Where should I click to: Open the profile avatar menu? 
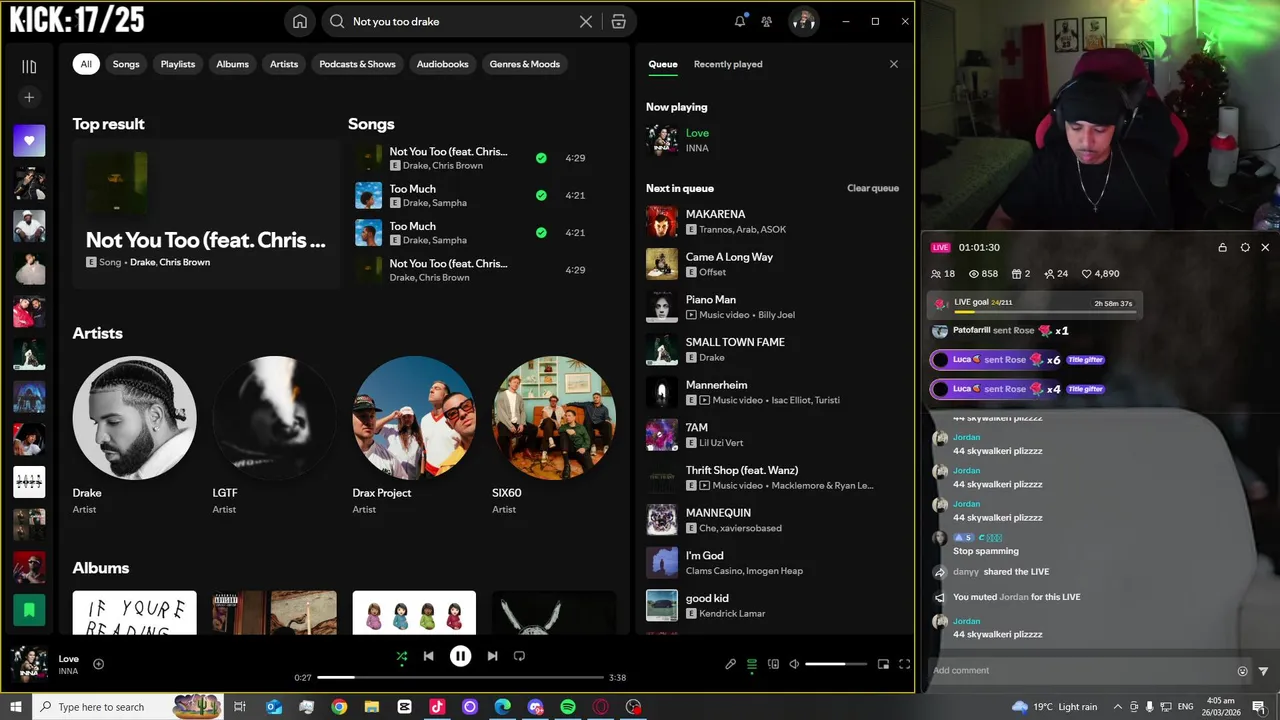(804, 21)
